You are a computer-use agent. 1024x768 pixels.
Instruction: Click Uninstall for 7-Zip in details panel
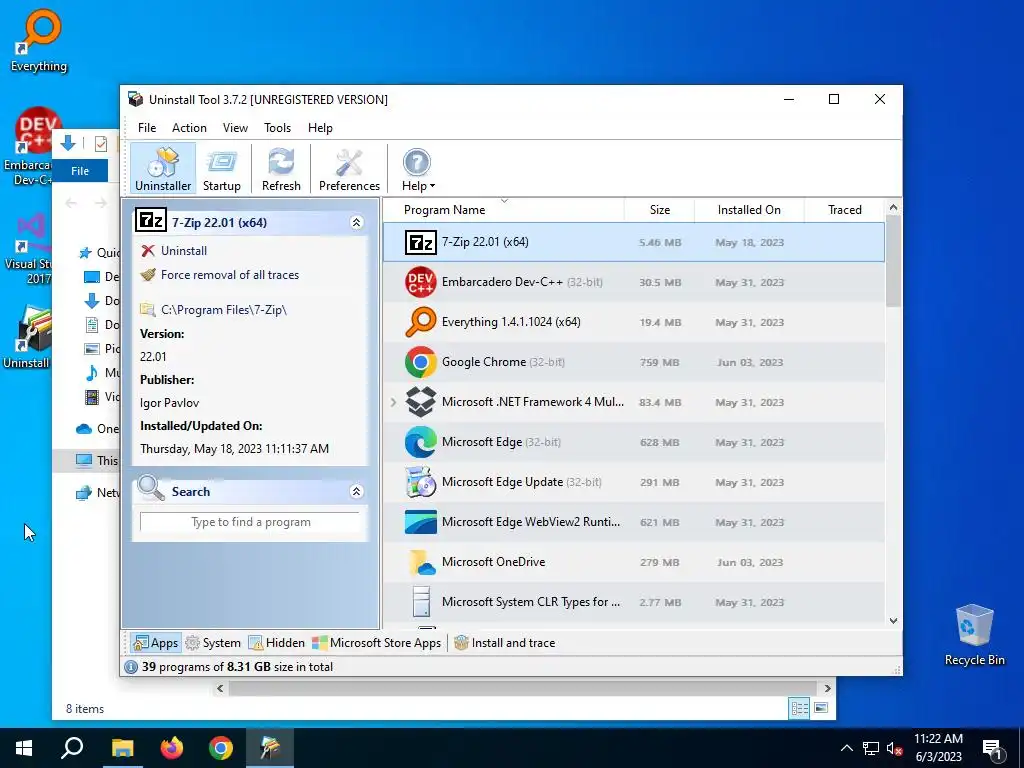[184, 251]
